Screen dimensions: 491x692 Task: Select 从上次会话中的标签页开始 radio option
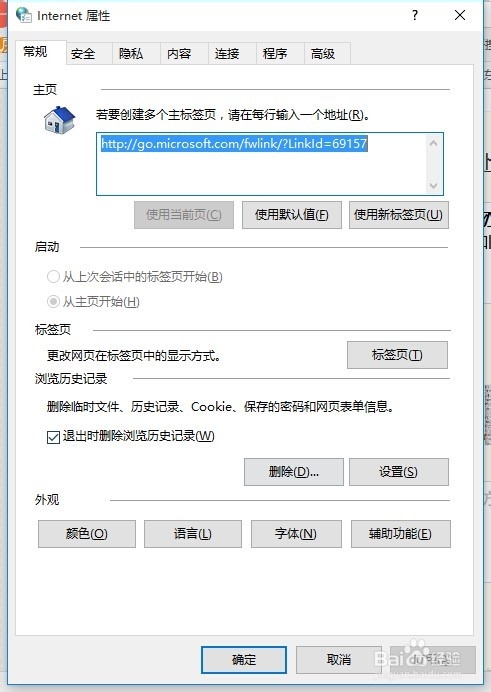click(53, 277)
